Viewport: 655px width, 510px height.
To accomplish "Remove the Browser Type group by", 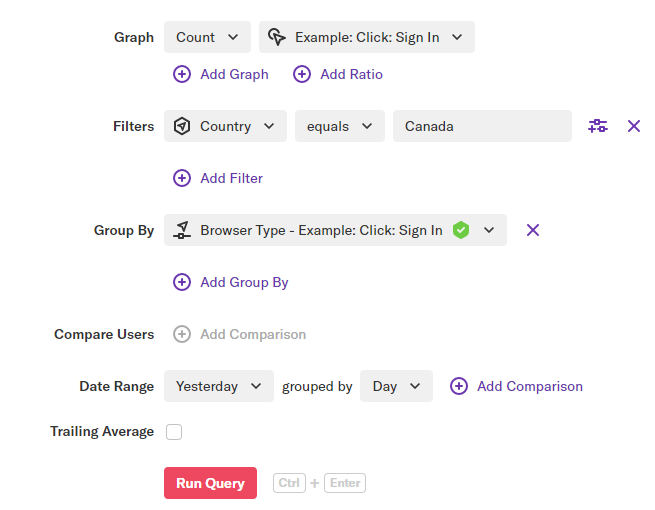I will tap(533, 230).
